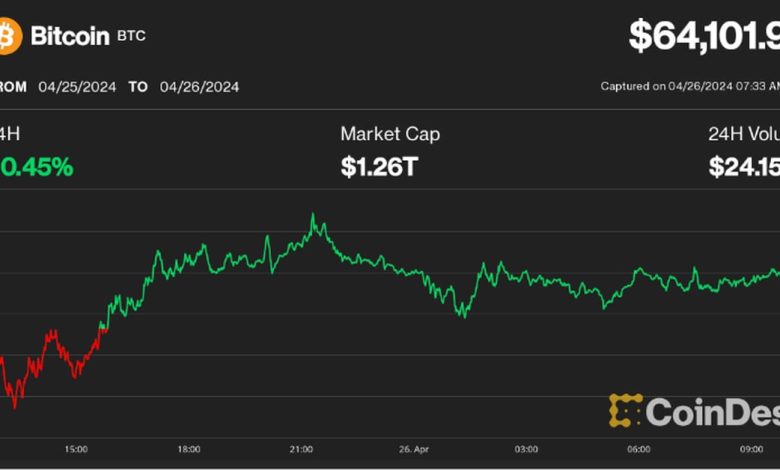Click the $1.26T market cap value
Screen dimensions: 780x470
[378, 167]
